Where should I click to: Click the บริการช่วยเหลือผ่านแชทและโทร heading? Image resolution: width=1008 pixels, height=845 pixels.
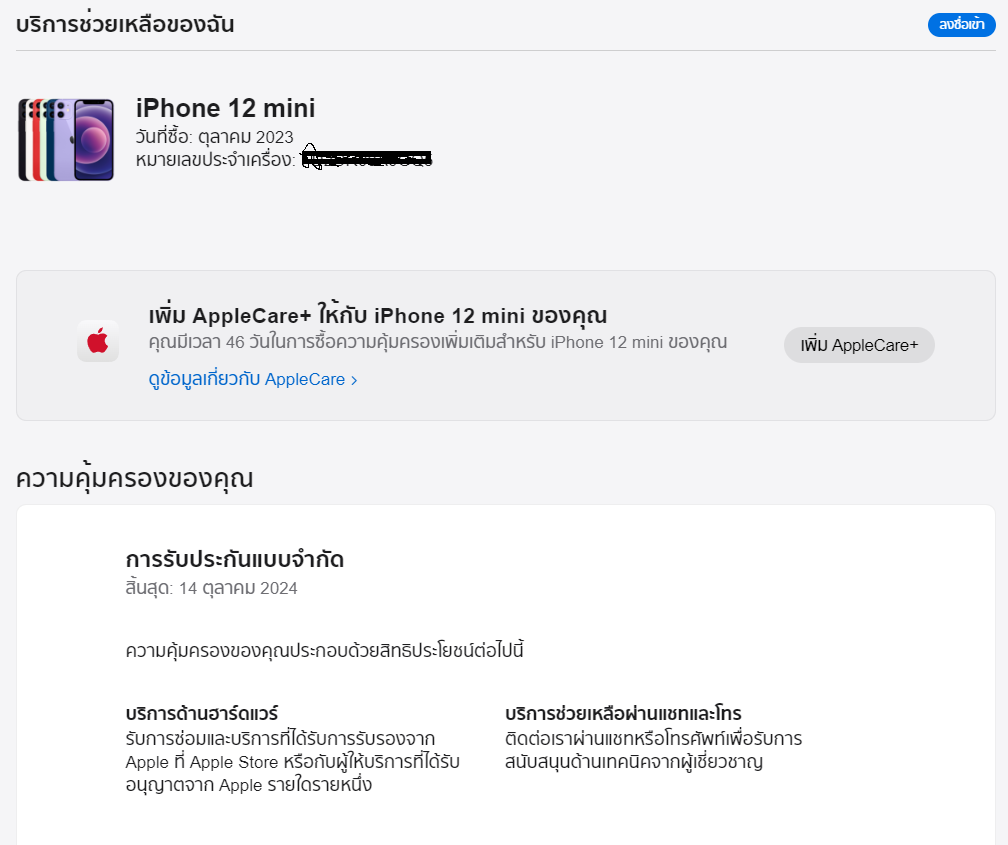pos(623,713)
